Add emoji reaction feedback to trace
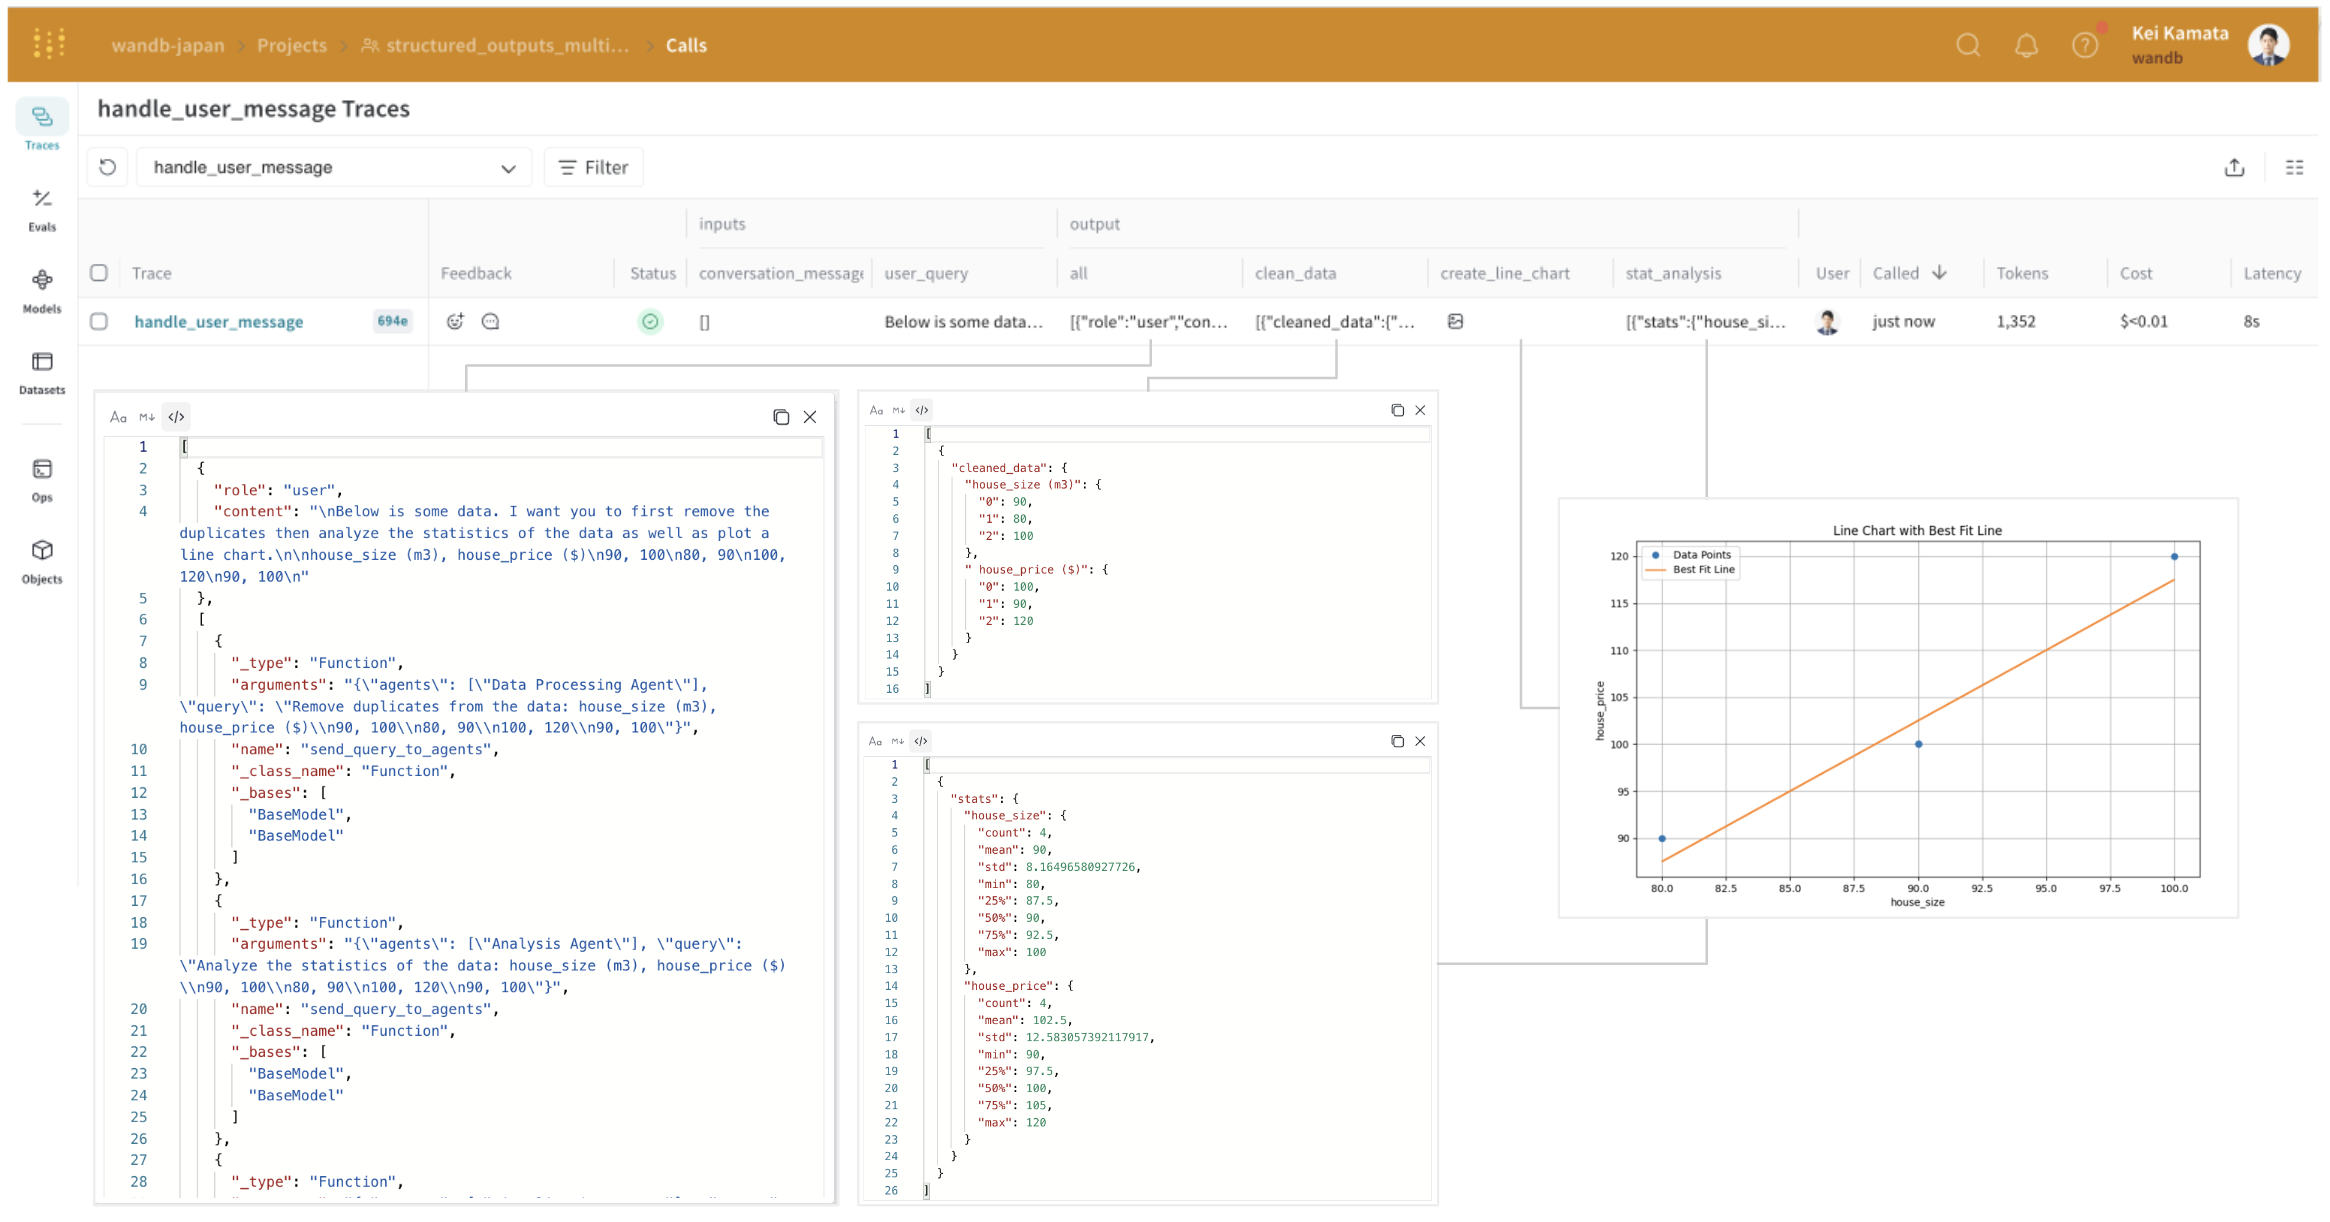Screen dimensions: 2330x1222 tap(455, 321)
